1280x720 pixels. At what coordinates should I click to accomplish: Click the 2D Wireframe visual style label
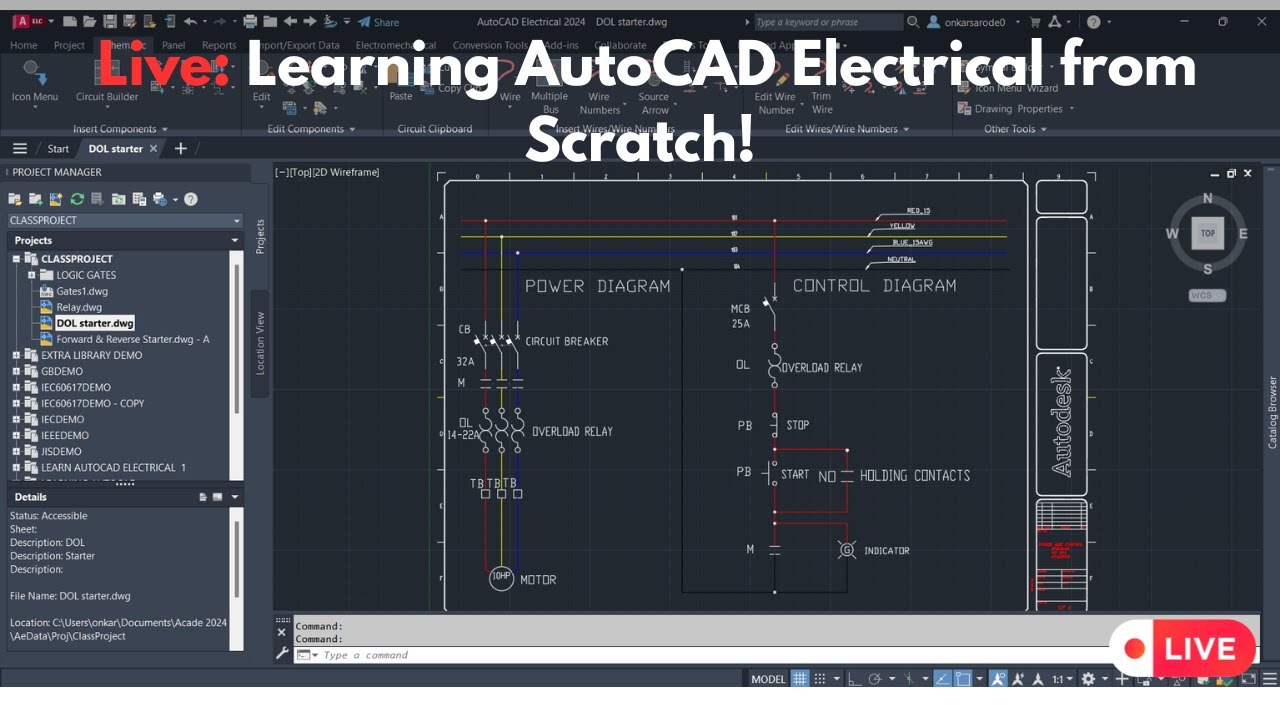point(346,172)
